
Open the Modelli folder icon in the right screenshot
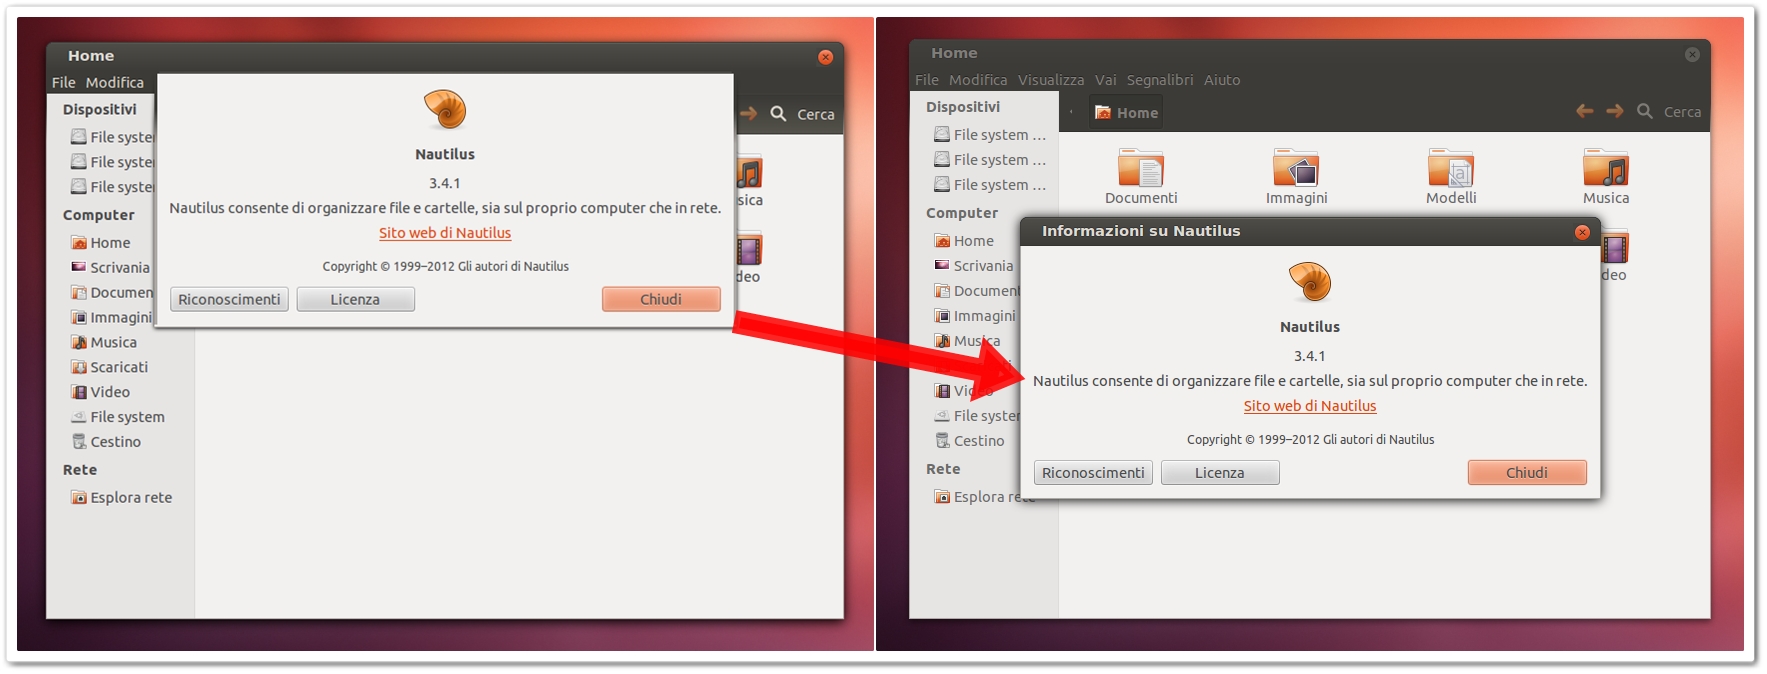1451,168
